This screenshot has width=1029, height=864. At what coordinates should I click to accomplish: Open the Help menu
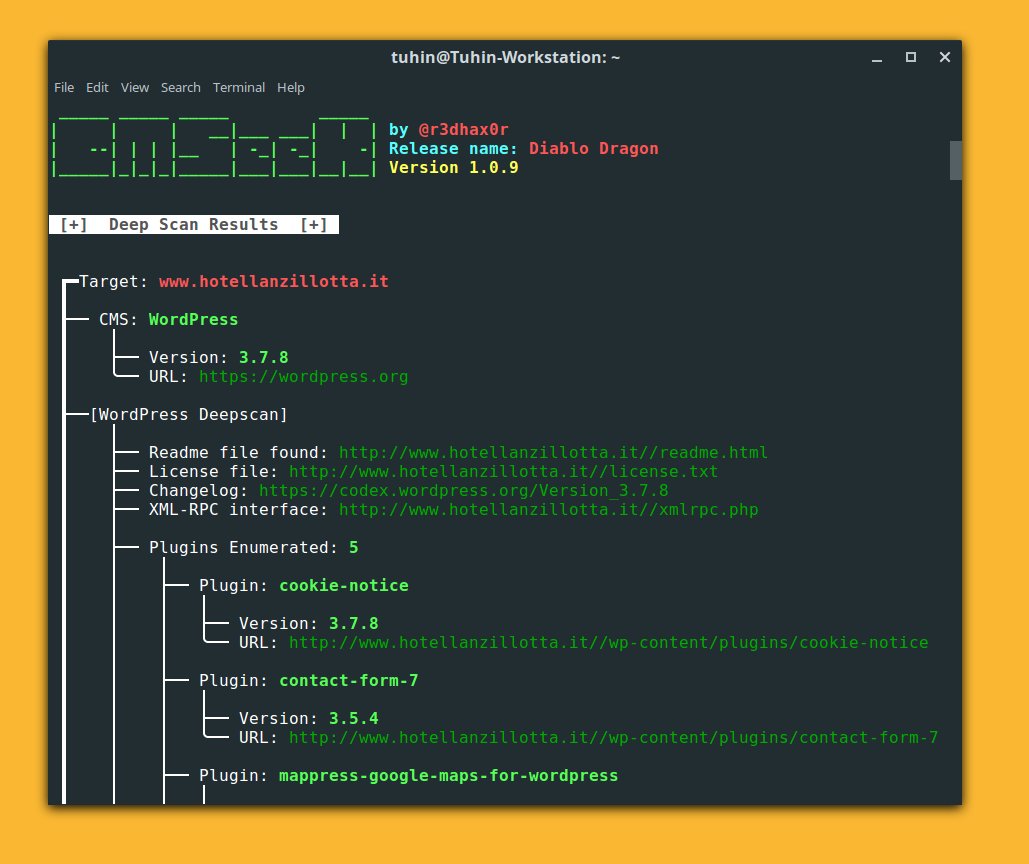tap(291, 87)
